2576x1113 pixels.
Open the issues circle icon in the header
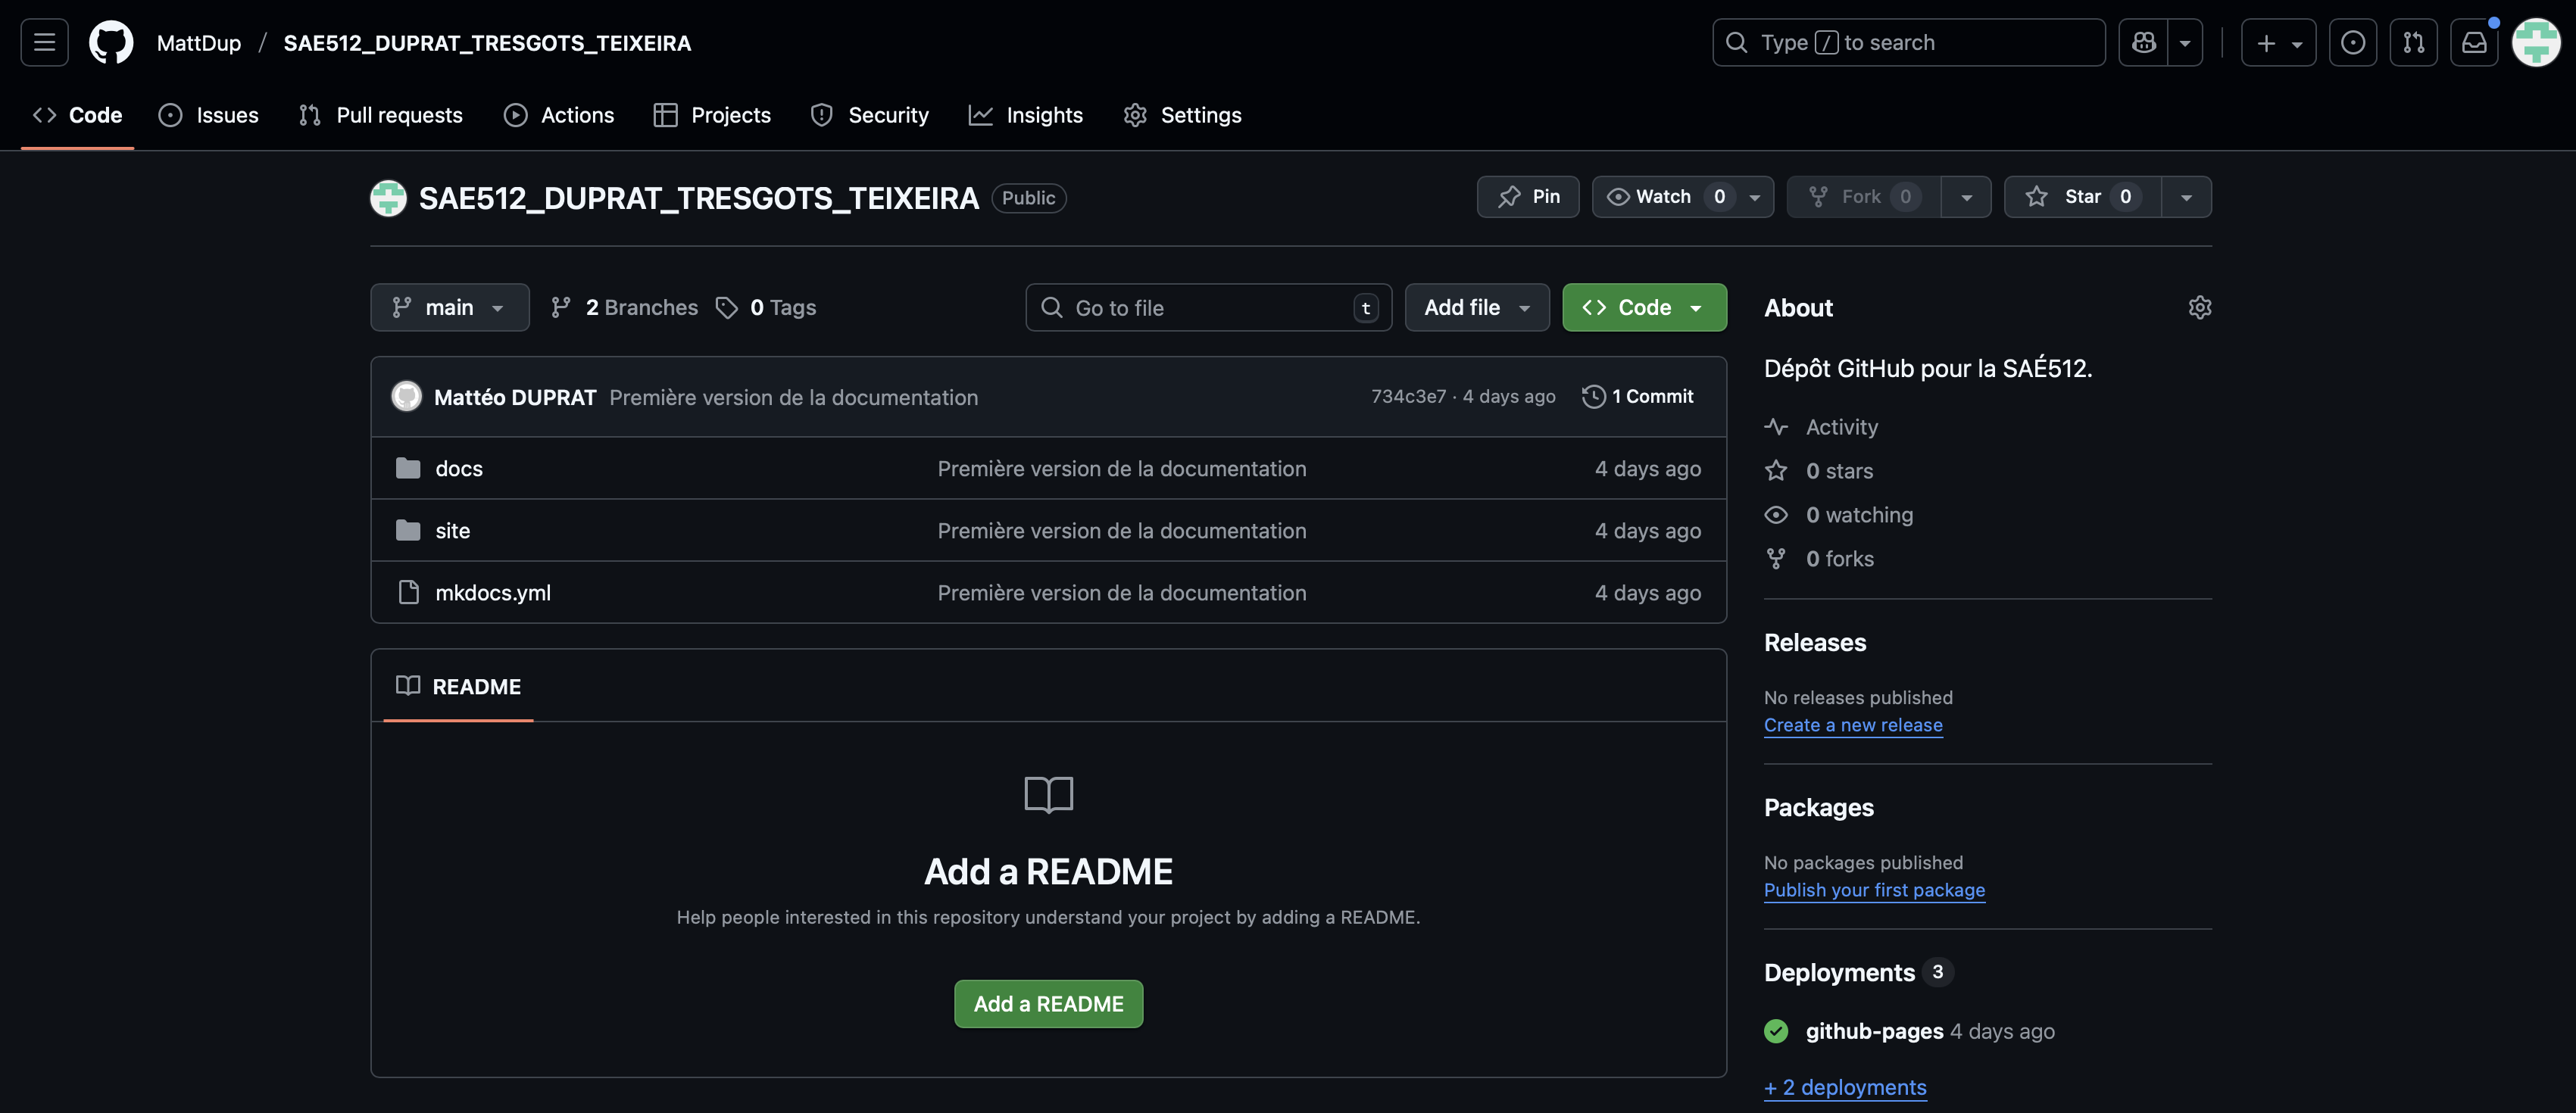pos(2353,42)
